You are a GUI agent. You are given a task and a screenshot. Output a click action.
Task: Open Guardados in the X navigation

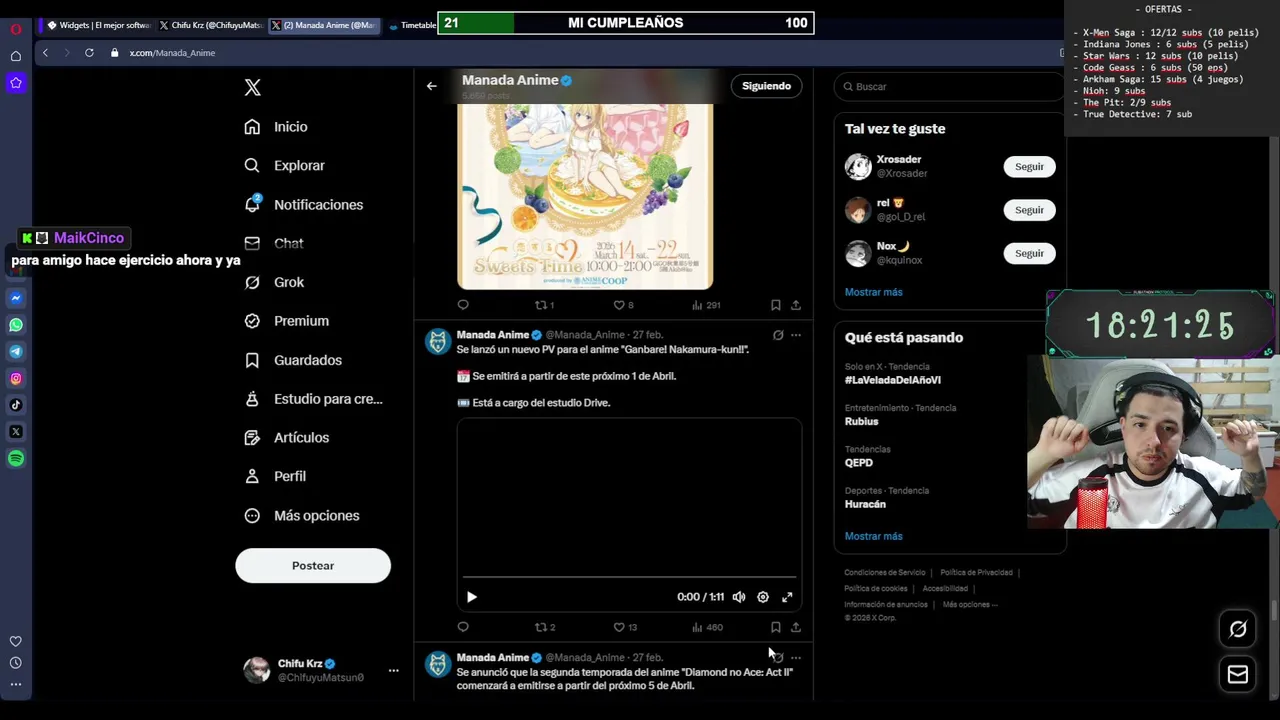[293, 360]
